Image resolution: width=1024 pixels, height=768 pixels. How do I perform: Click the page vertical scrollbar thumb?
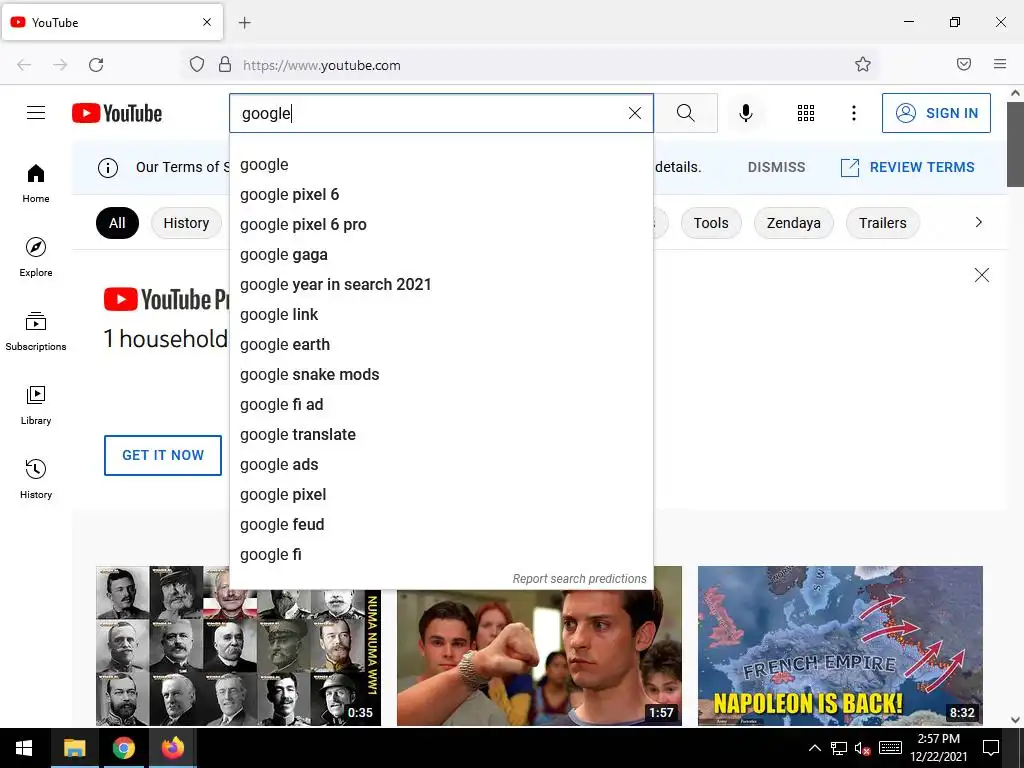1016,144
